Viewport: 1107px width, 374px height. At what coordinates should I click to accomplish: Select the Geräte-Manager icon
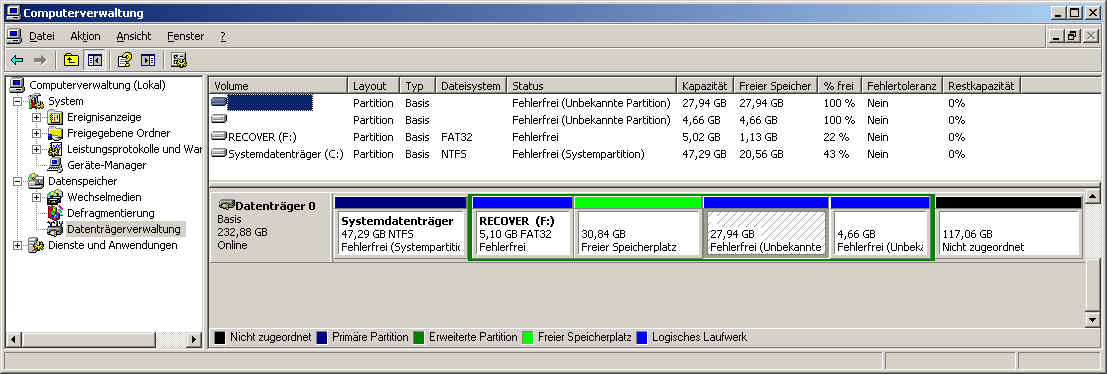55,165
